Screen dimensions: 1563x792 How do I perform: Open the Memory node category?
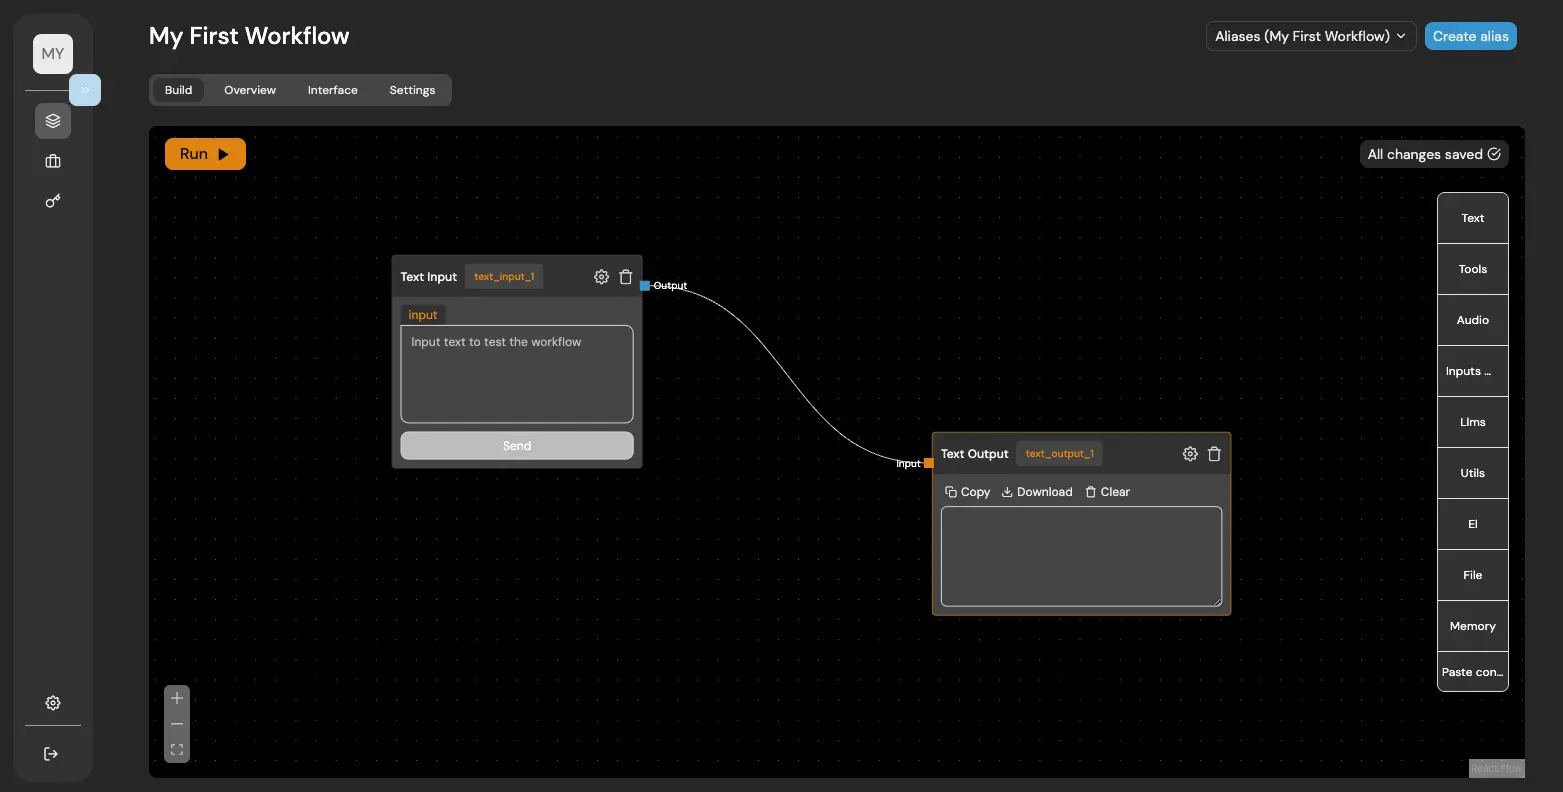pyautogui.click(x=1473, y=626)
